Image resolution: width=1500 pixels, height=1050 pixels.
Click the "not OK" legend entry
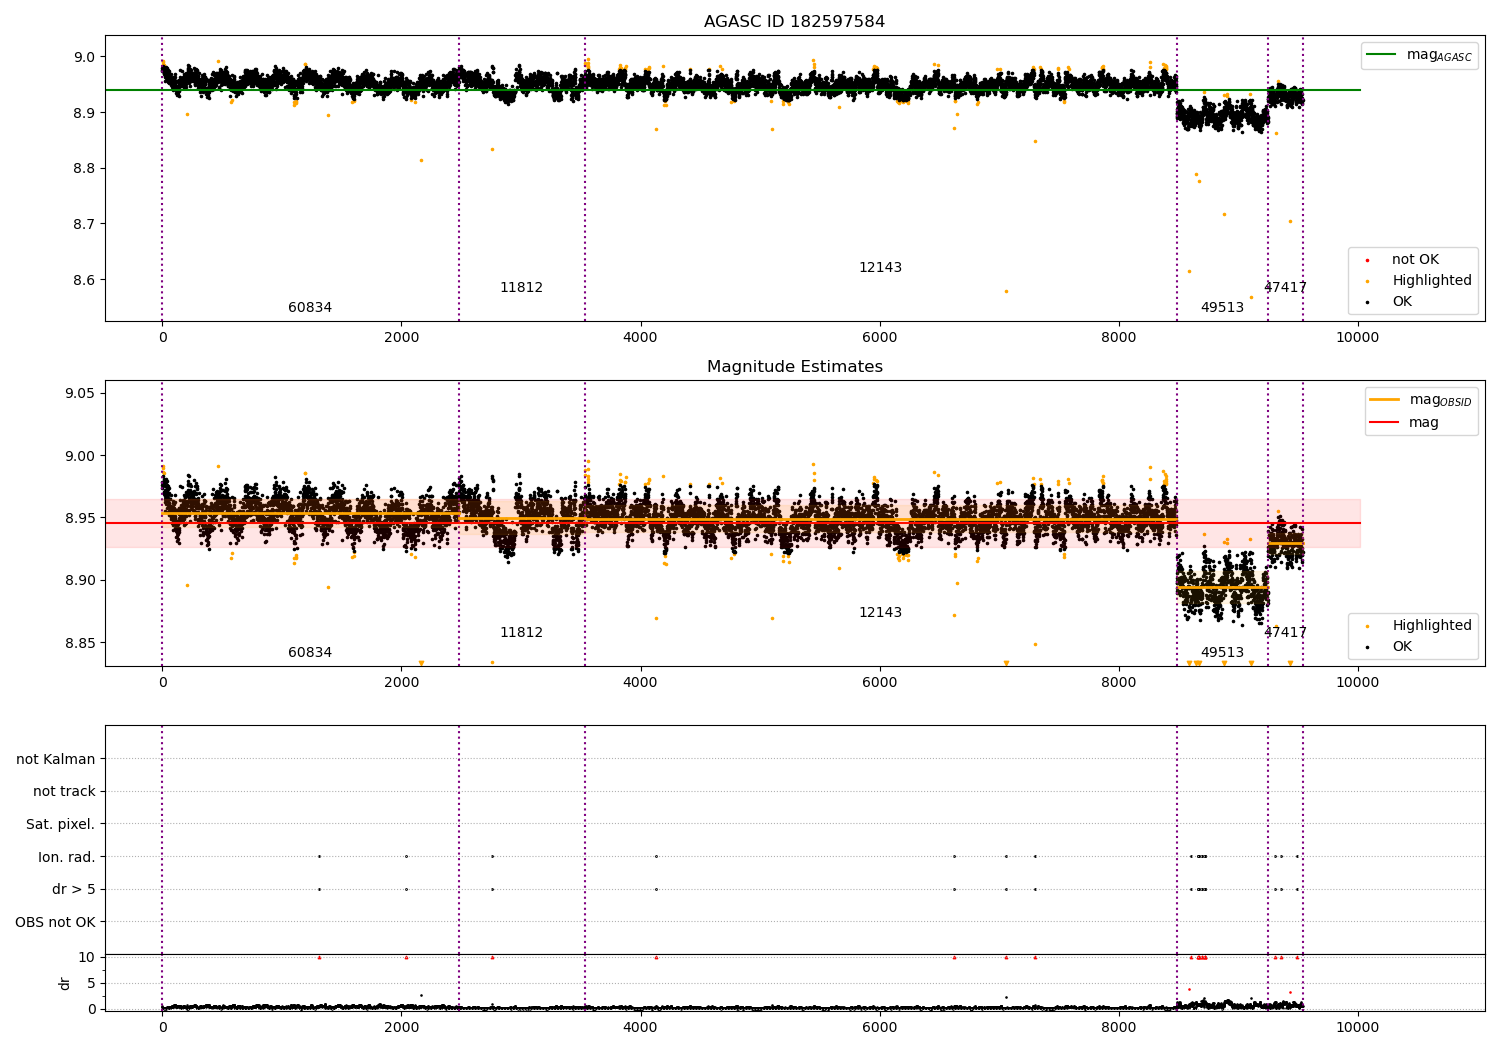1415,260
